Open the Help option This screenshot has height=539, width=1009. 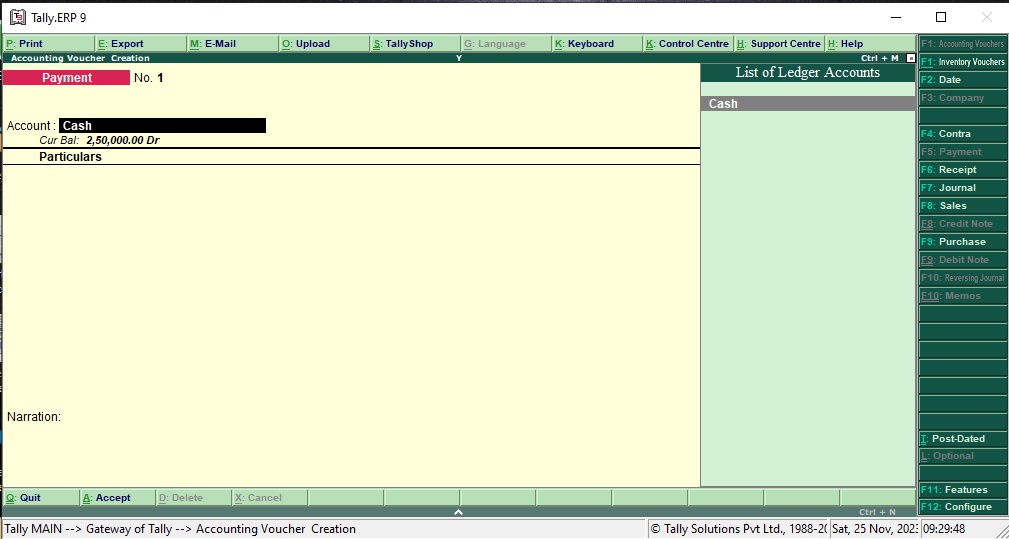coord(870,44)
